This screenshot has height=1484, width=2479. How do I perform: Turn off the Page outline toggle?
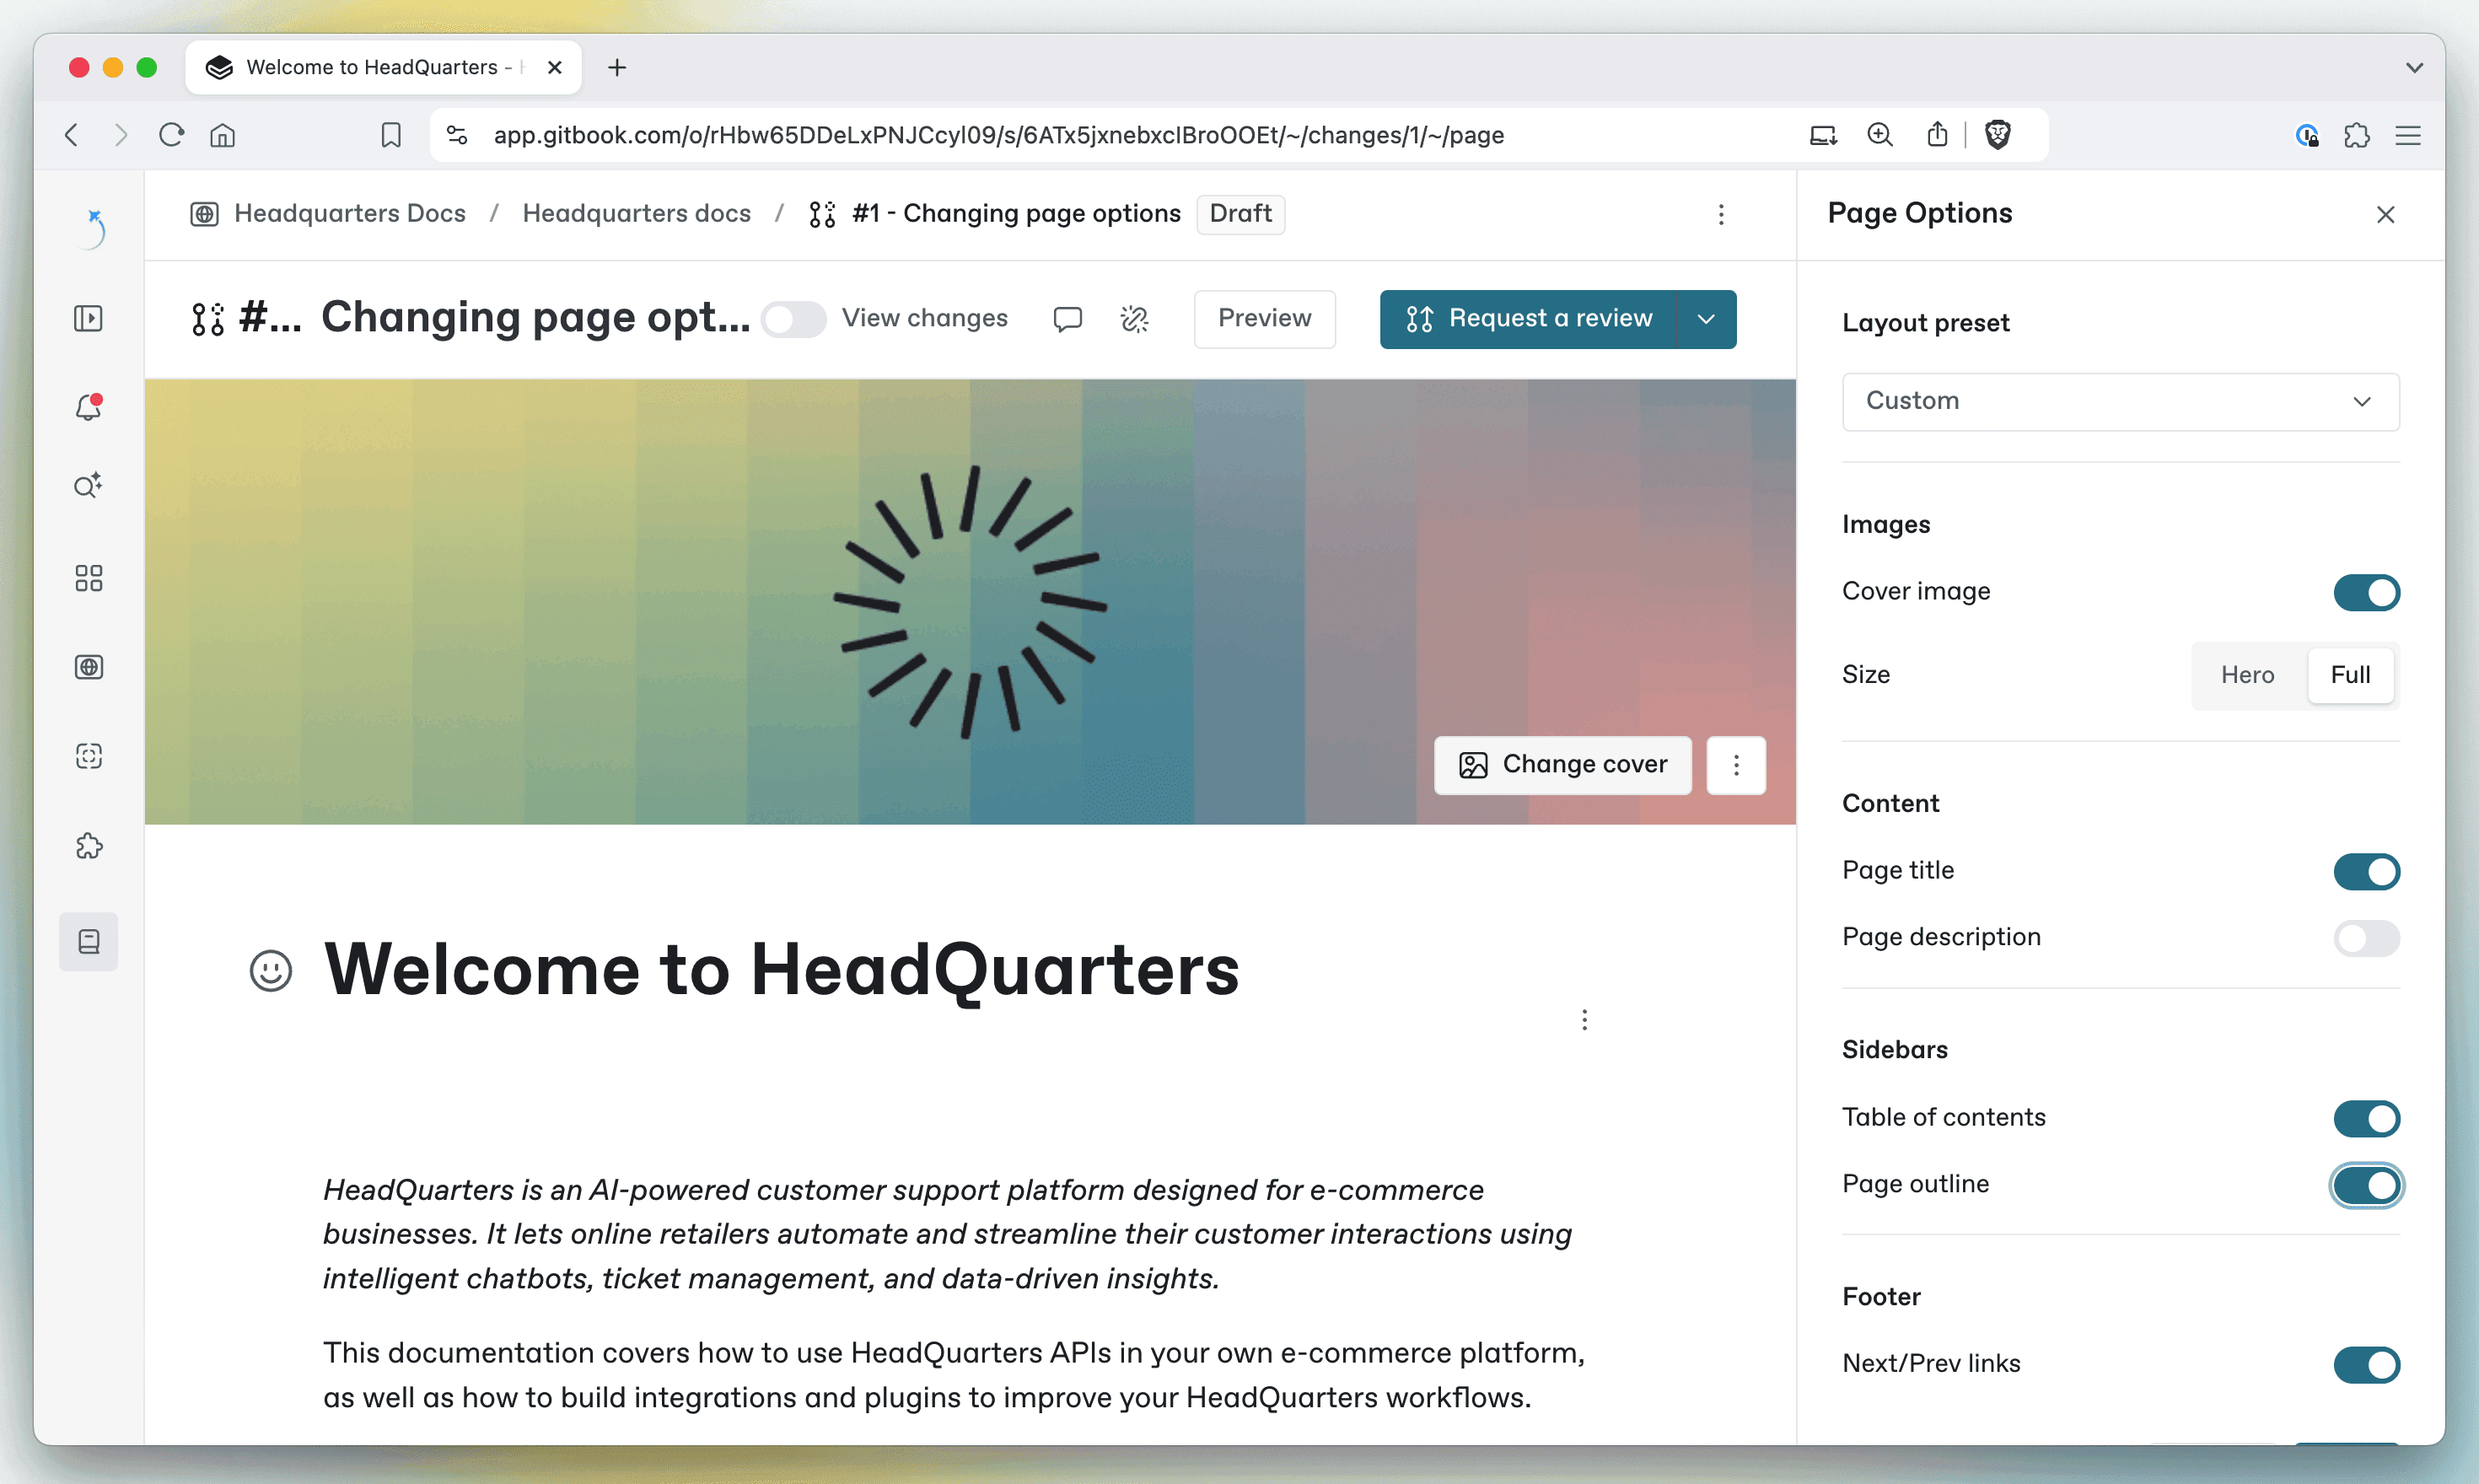(x=2366, y=1185)
